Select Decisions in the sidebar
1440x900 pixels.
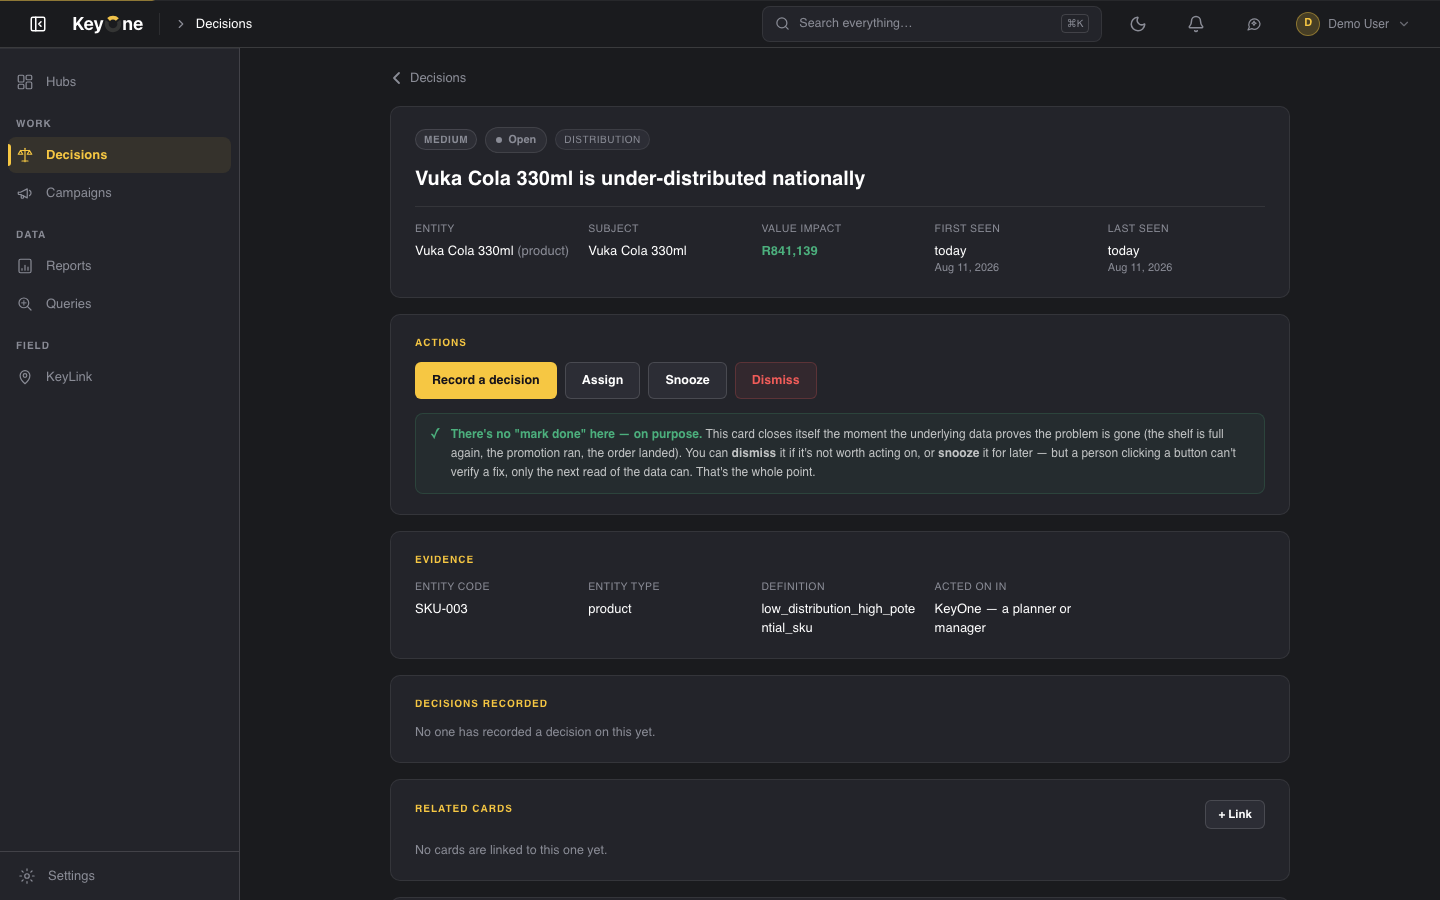[x=119, y=155]
